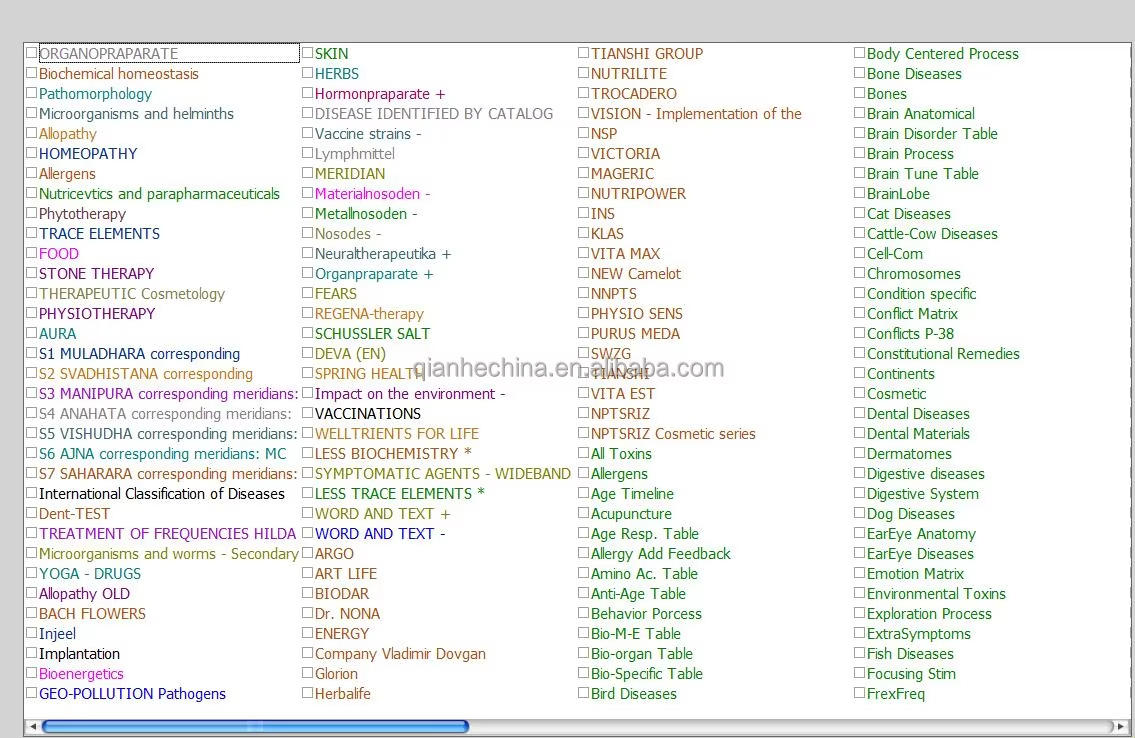This screenshot has width=1135, height=738.
Task: Click the PHYSIOTHERAPY label
Action: coord(97,313)
